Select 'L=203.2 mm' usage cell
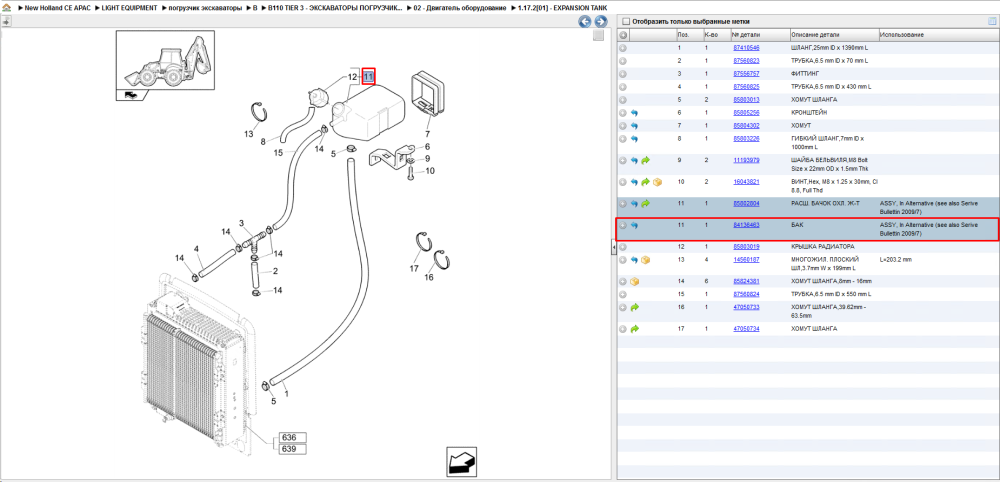This screenshot has width=1000, height=482. click(896, 260)
